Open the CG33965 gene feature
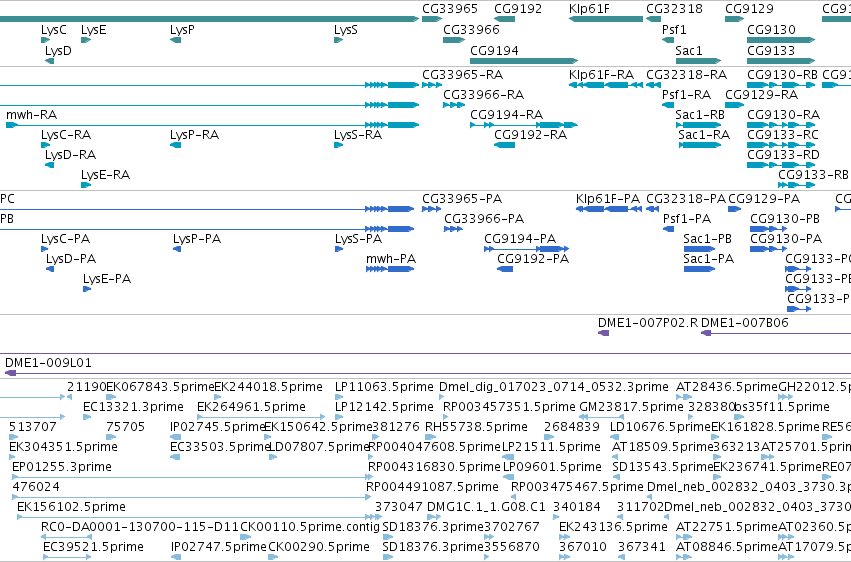The height and width of the screenshot is (562, 851). click(432, 19)
